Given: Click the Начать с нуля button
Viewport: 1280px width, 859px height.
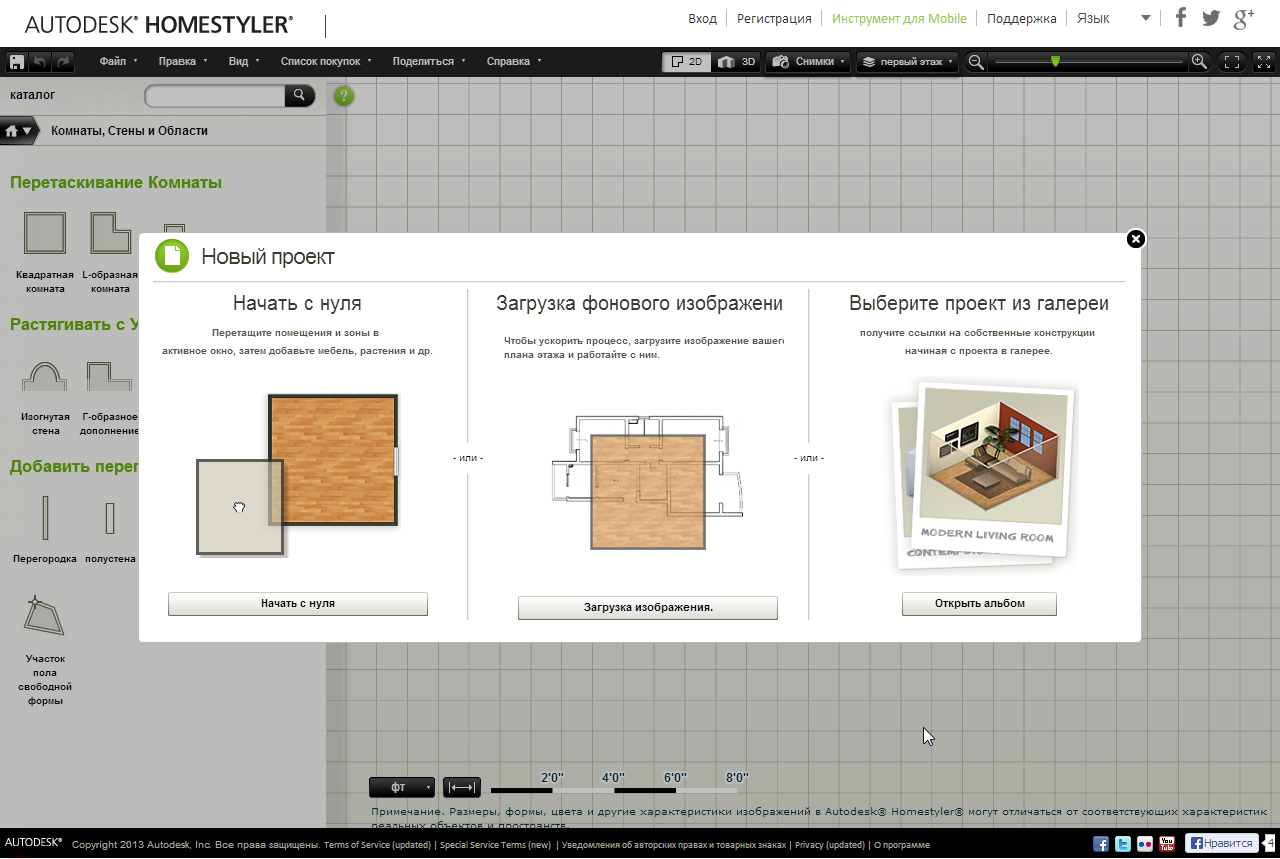Looking at the screenshot, I should coord(297,604).
